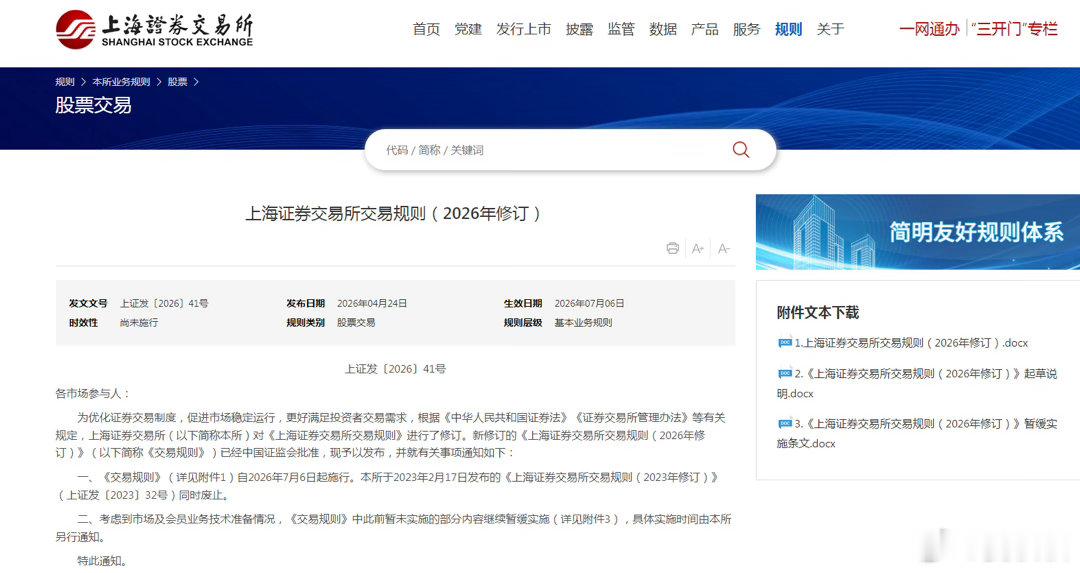Open the 产品 nav menu
The image size is (1080, 573).
click(705, 29)
